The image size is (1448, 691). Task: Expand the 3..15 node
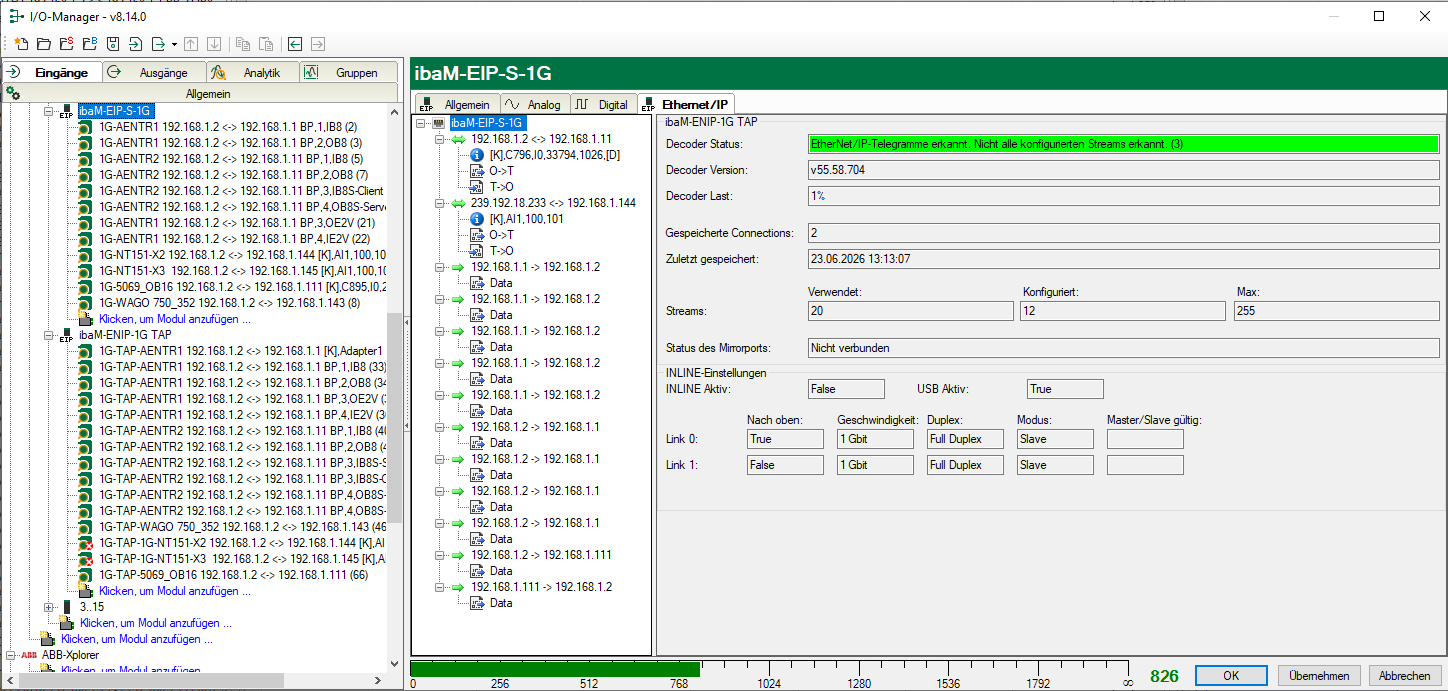pos(49,607)
